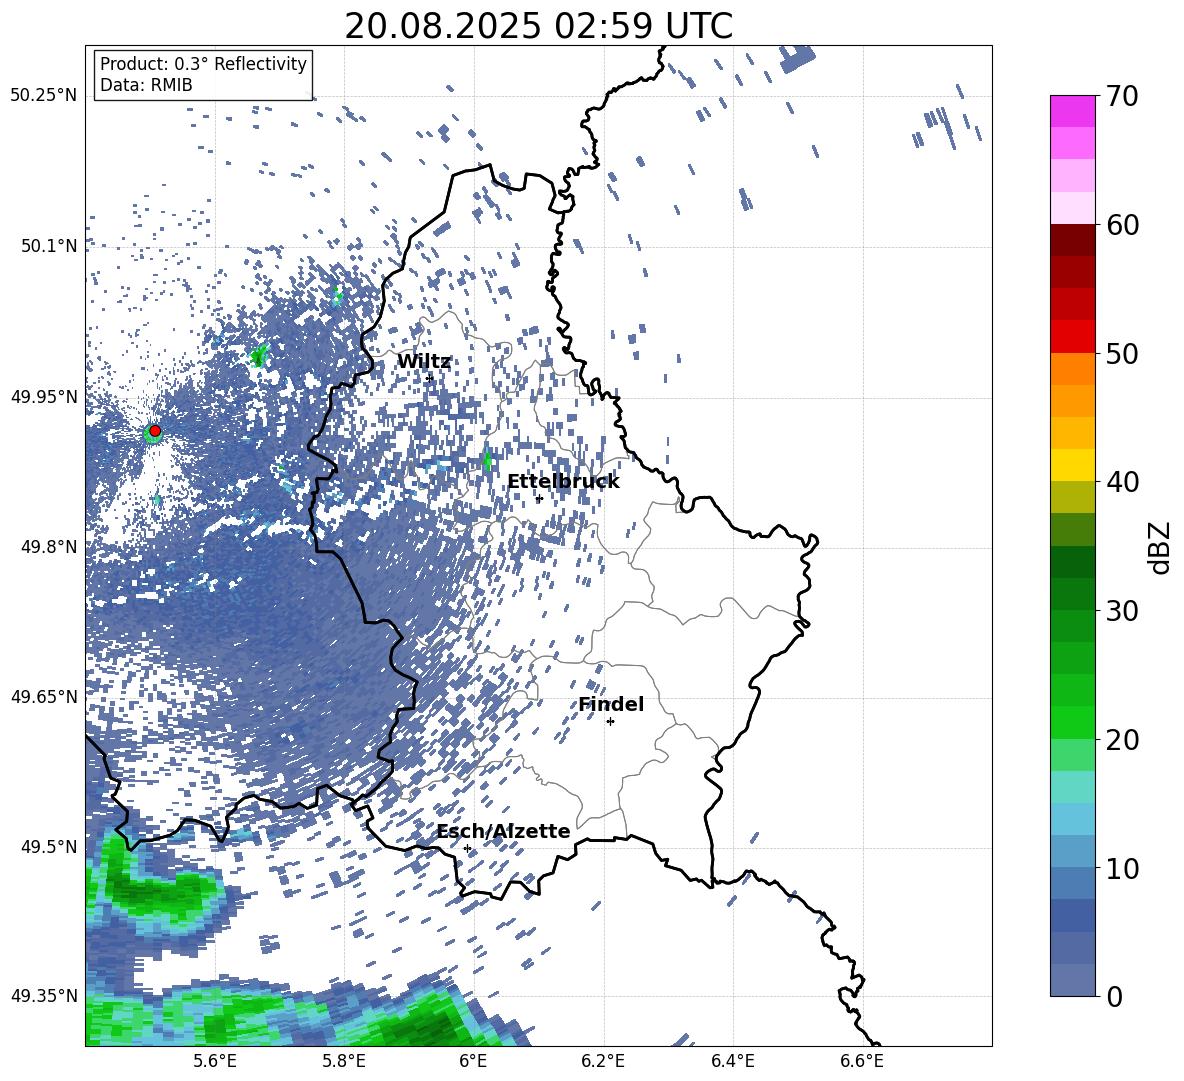Click the bright green colorbar segment at 20

click(1072, 722)
